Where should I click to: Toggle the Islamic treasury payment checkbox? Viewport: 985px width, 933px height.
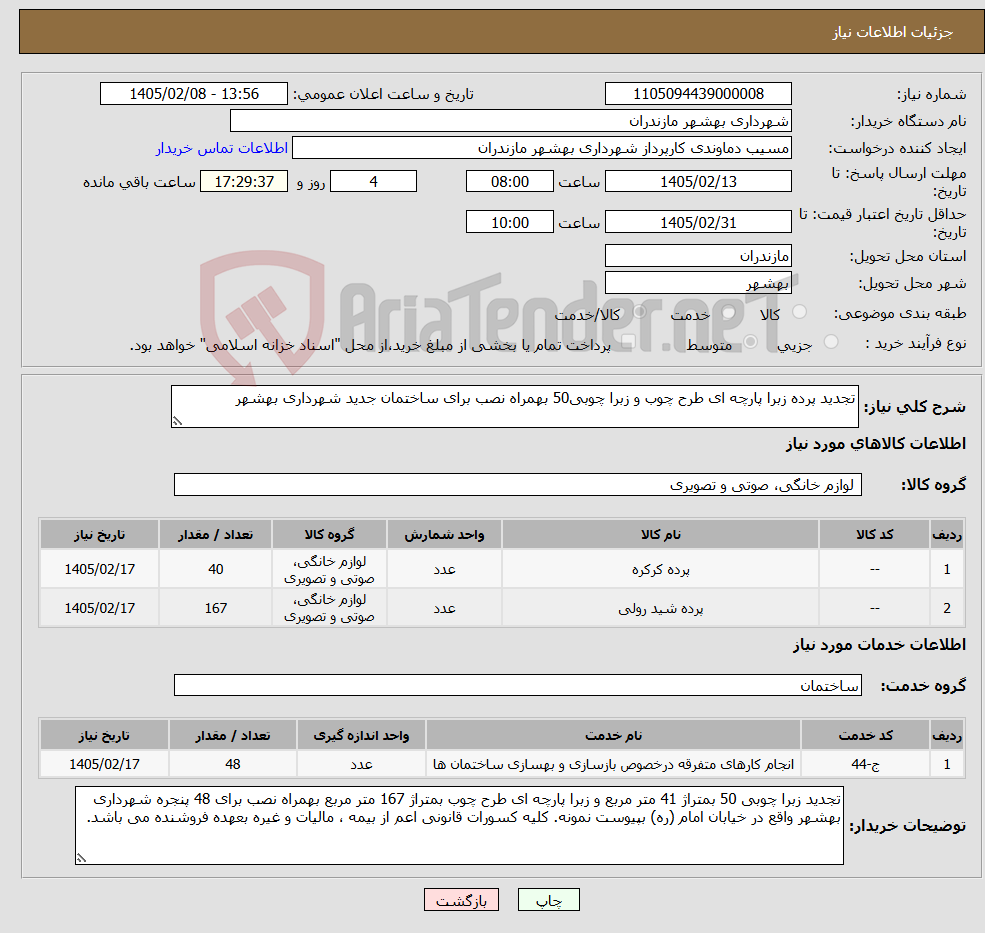628,342
